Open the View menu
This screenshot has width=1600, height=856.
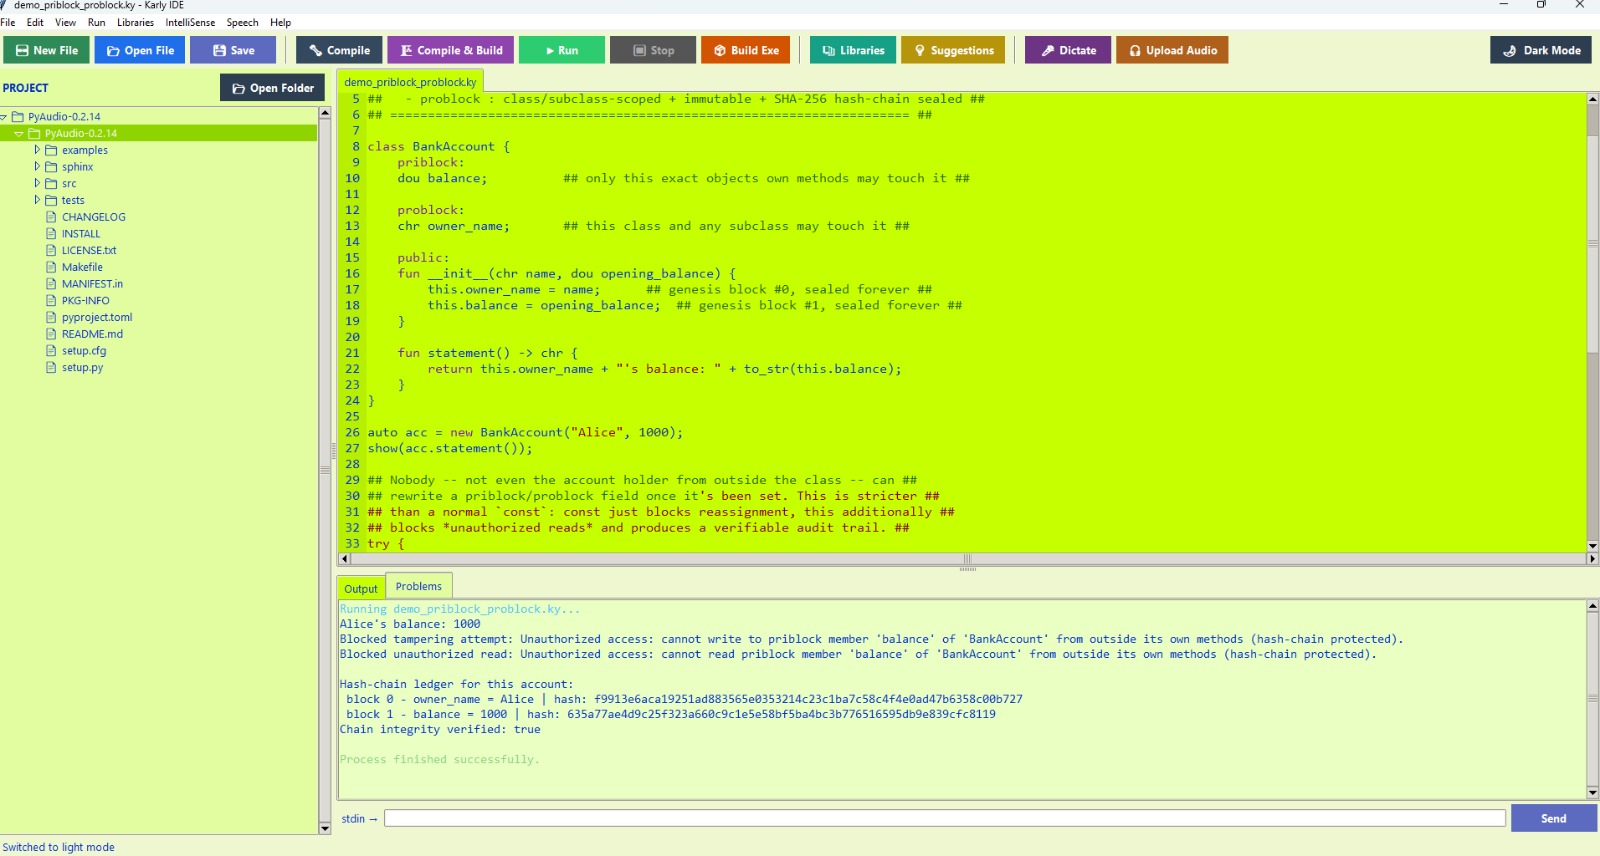pyautogui.click(x=65, y=22)
